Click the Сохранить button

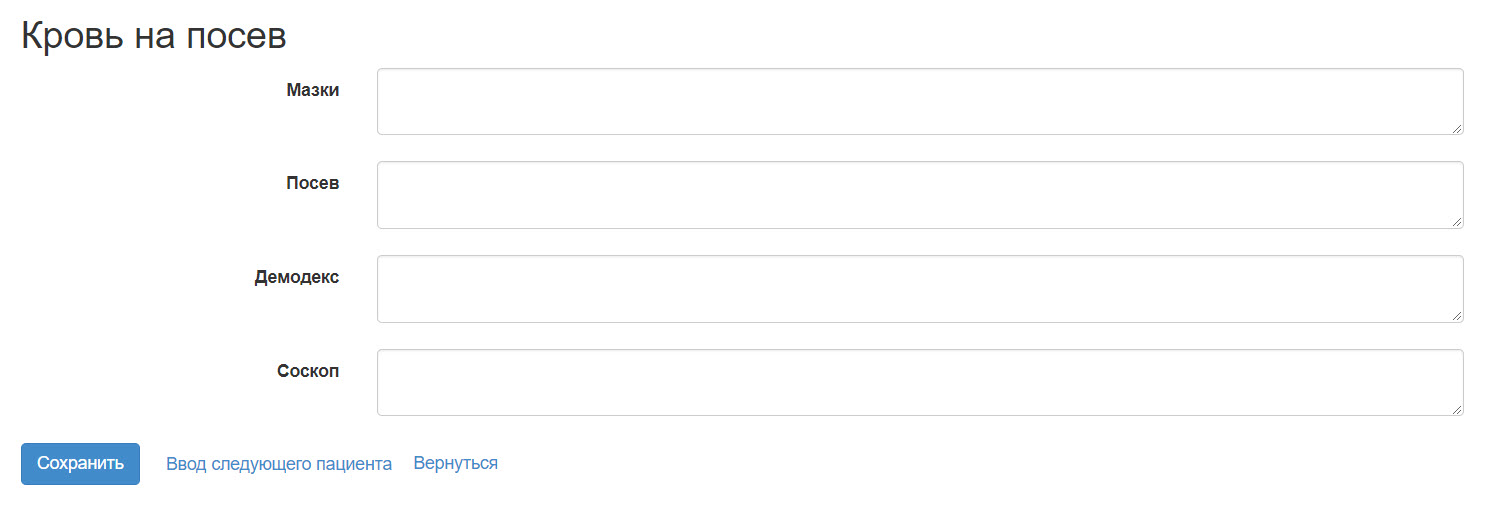(80, 464)
